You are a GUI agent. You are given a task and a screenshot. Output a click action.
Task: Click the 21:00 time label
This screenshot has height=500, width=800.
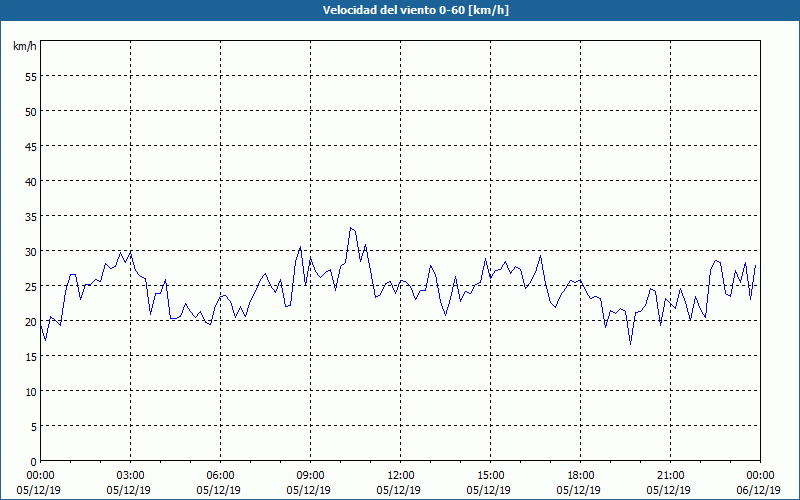coord(670,476)
